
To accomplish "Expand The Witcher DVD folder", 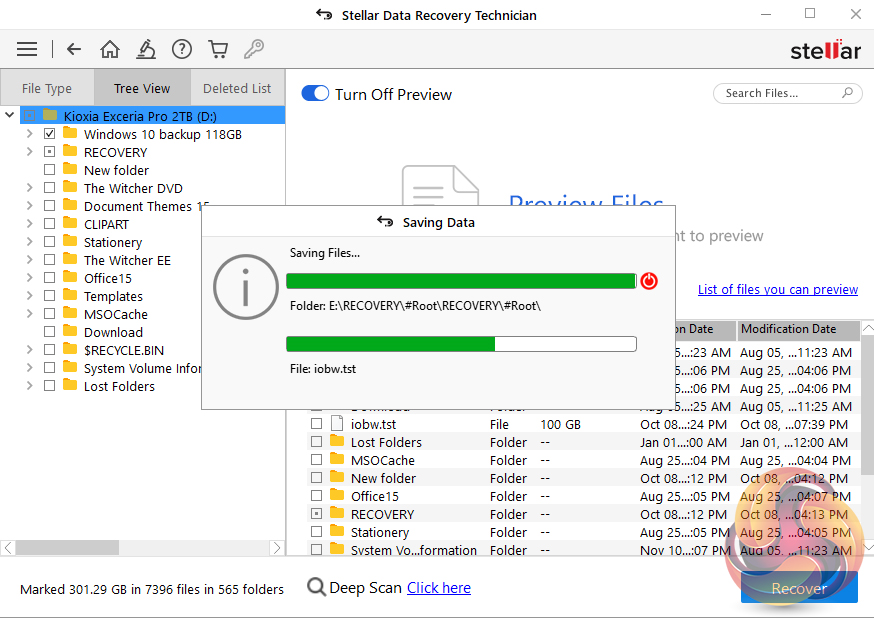I will 30,188.
